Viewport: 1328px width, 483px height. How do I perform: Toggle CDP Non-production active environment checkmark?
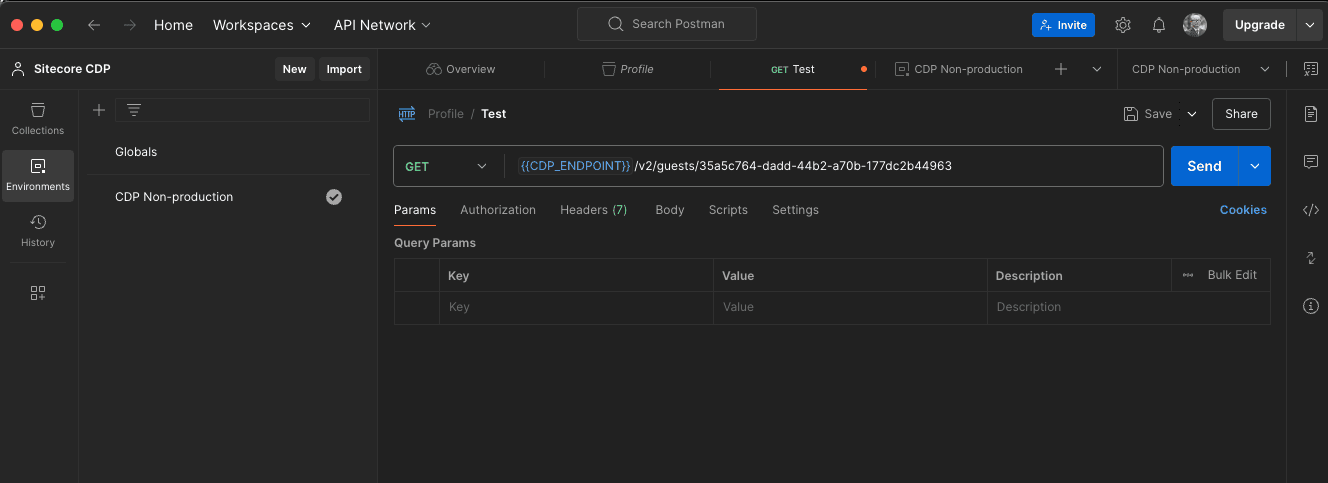click(334, 197)
